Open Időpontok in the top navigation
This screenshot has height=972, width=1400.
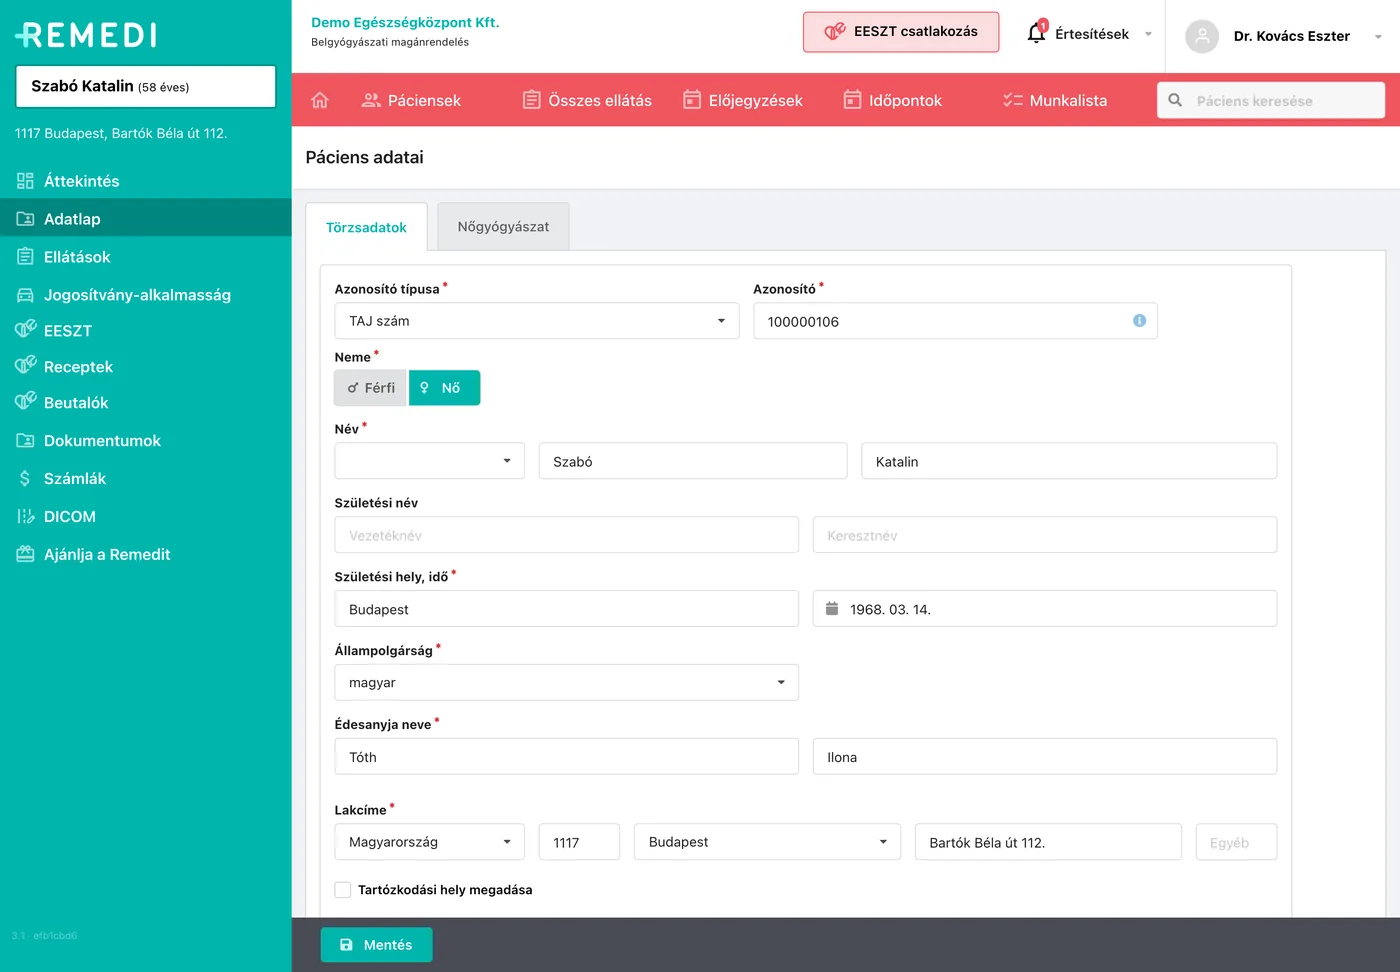click(893, 100)
